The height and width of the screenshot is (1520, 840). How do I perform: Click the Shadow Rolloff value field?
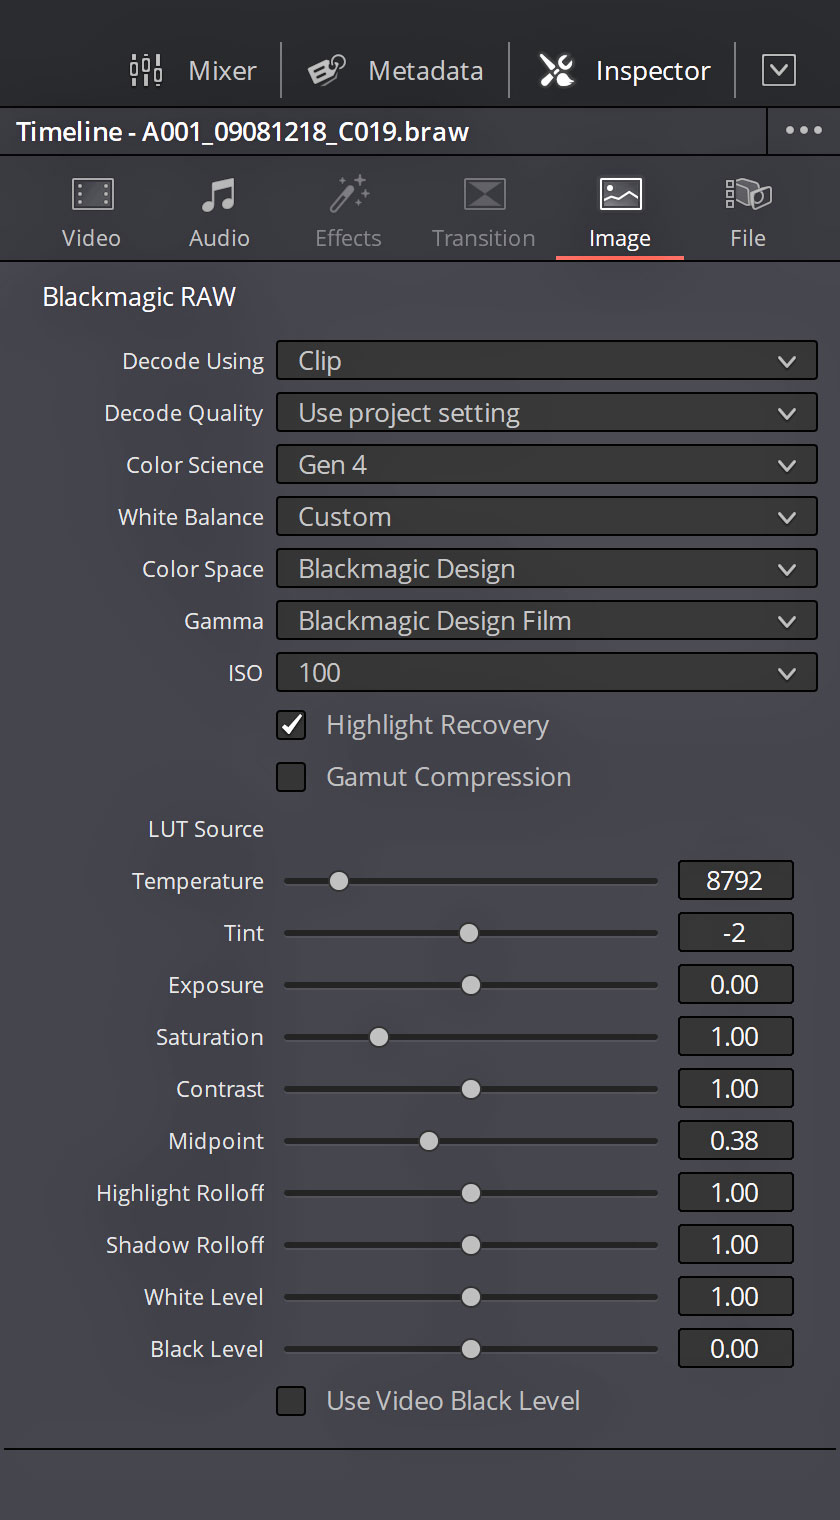[x=735, y=1245]
